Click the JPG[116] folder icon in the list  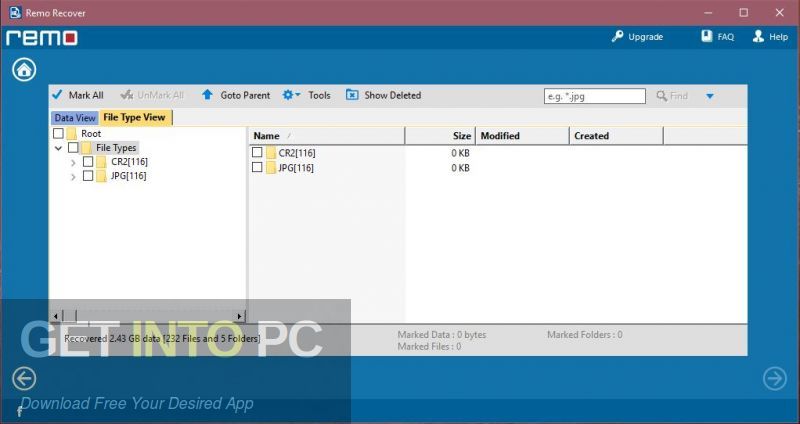pyautogui.click(x=271, y=167)
